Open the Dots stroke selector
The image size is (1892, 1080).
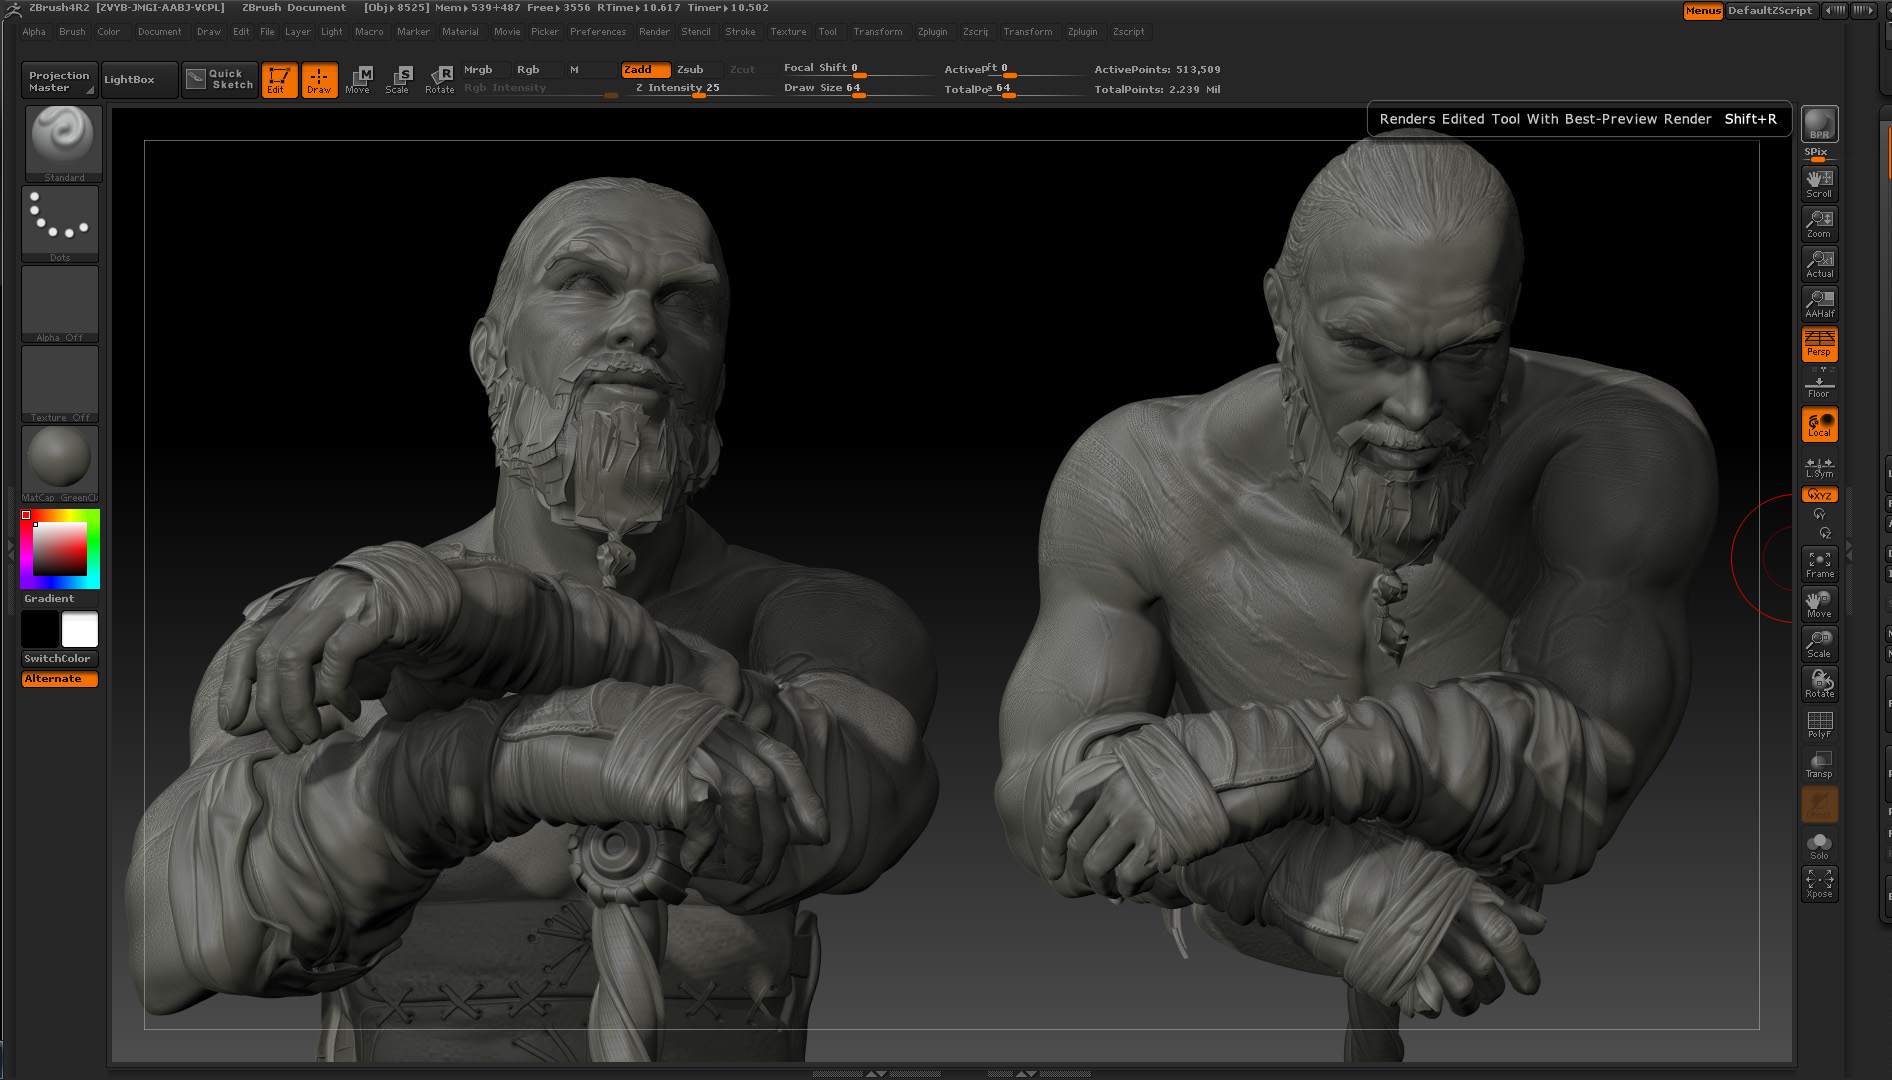point(60,224)
